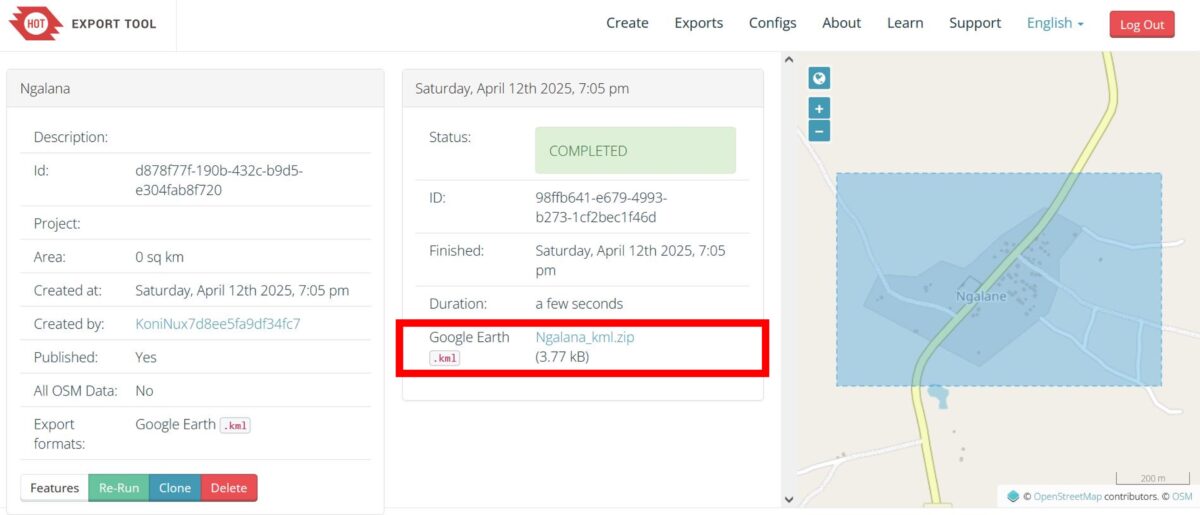Zoom in on the map
1200x515 pixels.
(819, 109)
